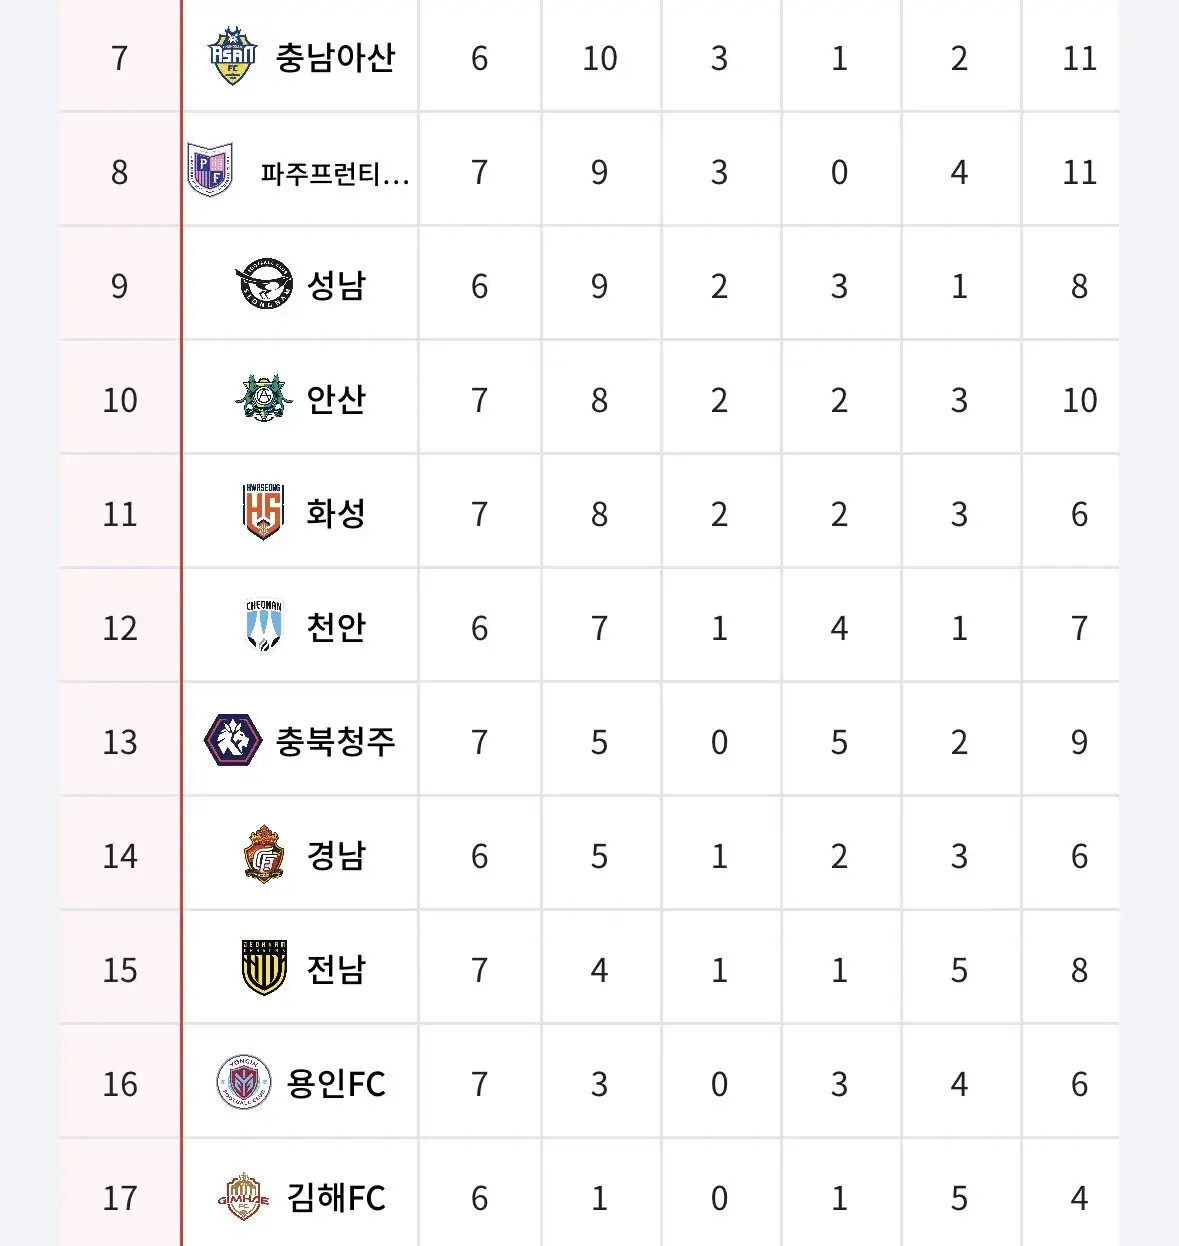Screen dimensions: 1179x1246
Task: Open the 천안 light-blue club crest
Action: click(x=264, y=627)
